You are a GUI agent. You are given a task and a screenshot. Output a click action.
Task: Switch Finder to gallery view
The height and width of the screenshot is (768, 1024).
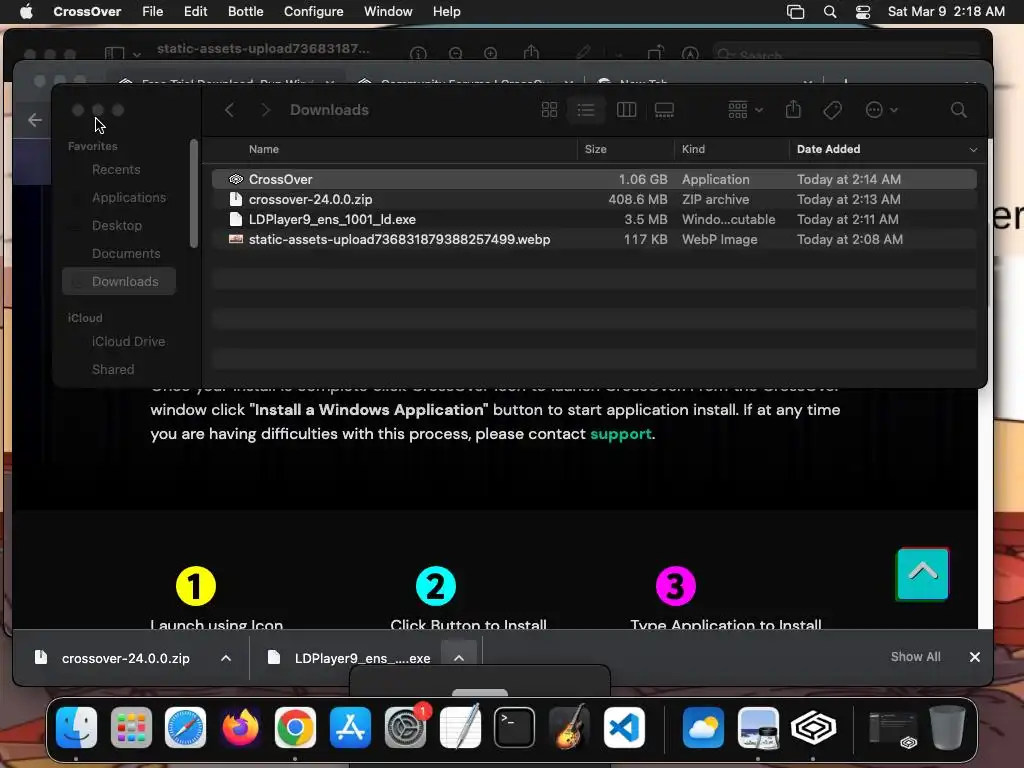click(x=664, y=110)
